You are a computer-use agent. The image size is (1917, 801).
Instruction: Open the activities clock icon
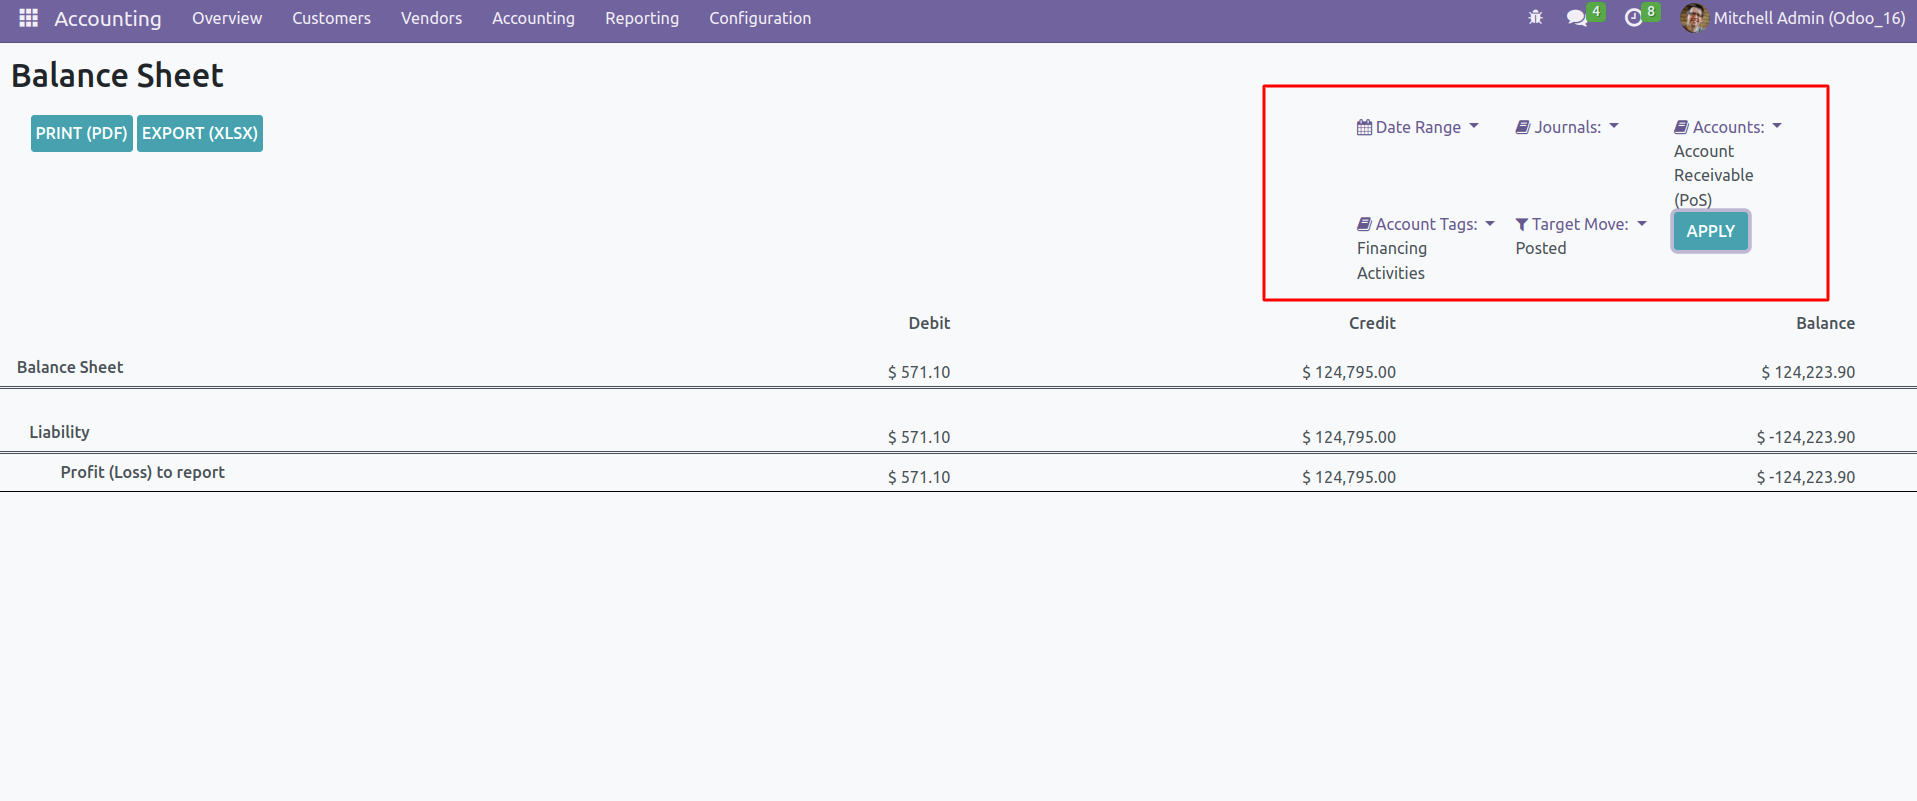coord(1633,18)
